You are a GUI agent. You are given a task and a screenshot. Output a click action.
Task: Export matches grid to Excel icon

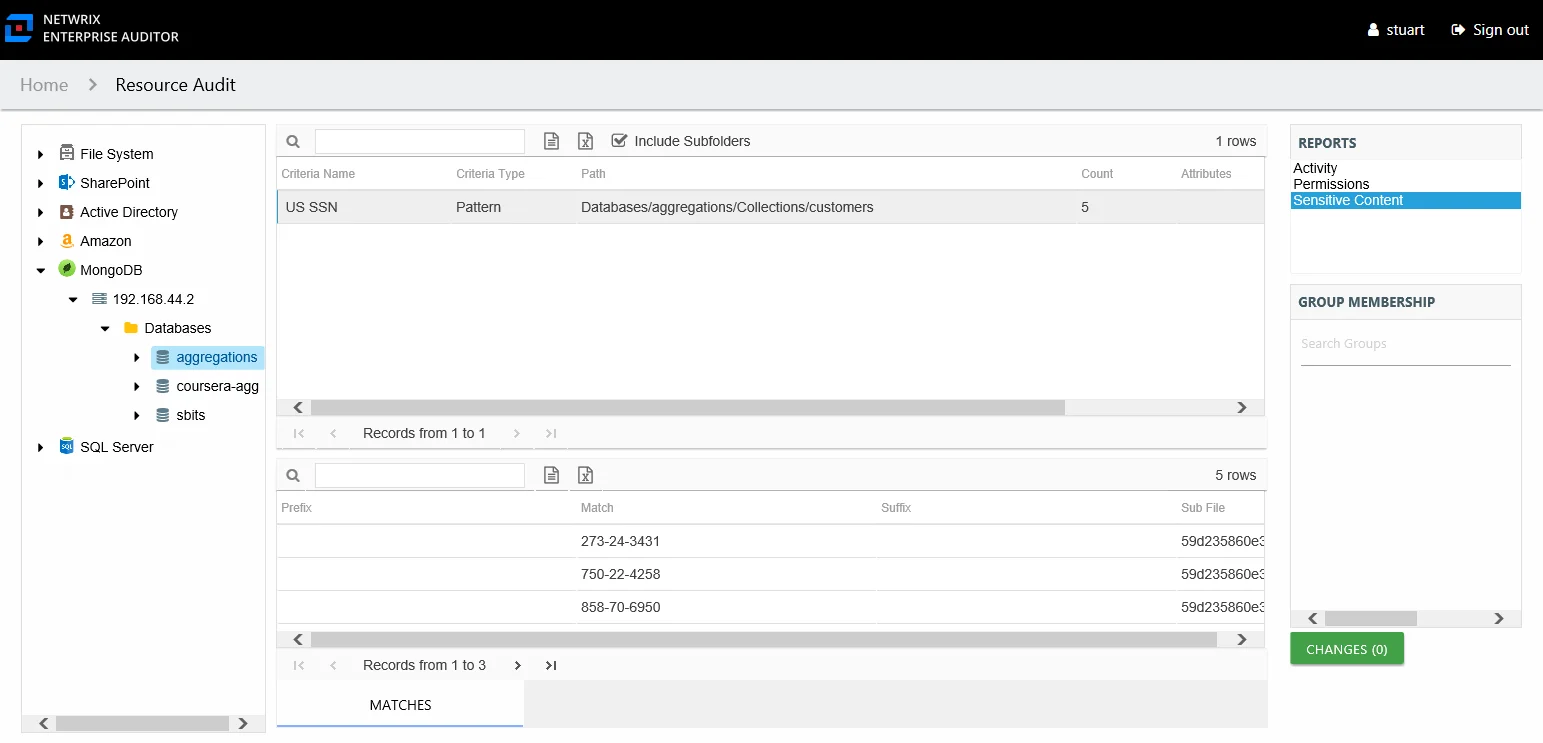586,475
